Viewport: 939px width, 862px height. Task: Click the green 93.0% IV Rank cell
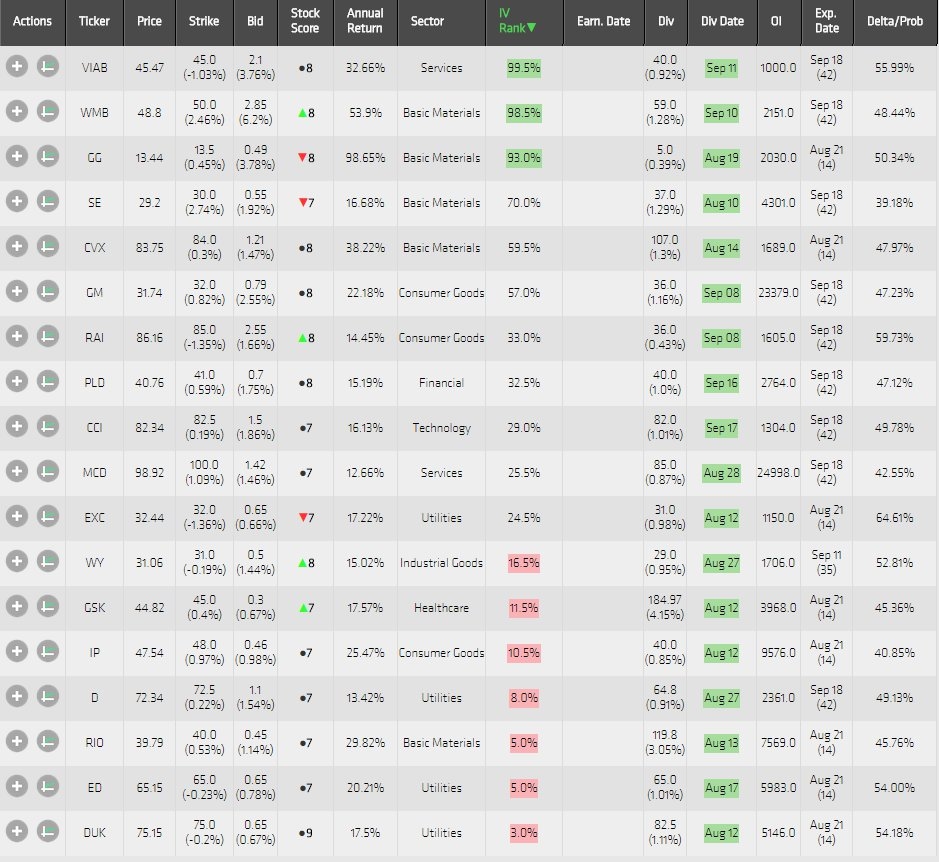(x=523, y=158)
